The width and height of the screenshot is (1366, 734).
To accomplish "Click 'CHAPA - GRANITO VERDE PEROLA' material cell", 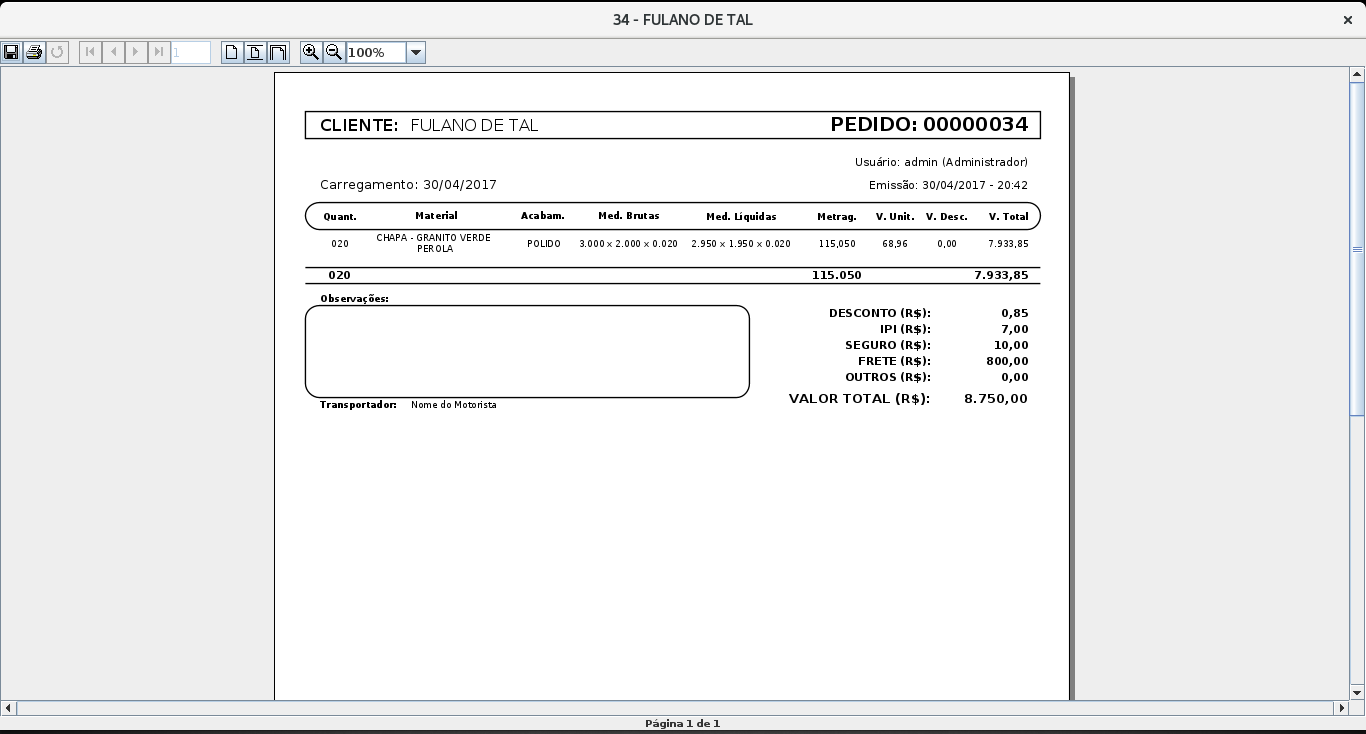I will pyautogui.click(x=434, y=243).
